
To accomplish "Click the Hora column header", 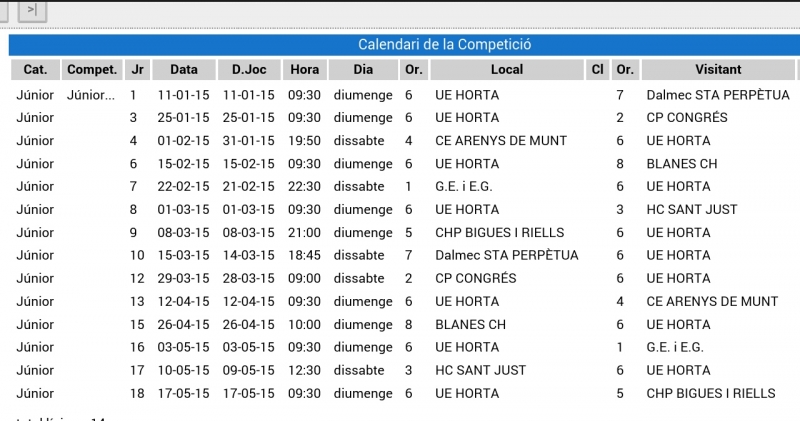I will pos(304,70).
